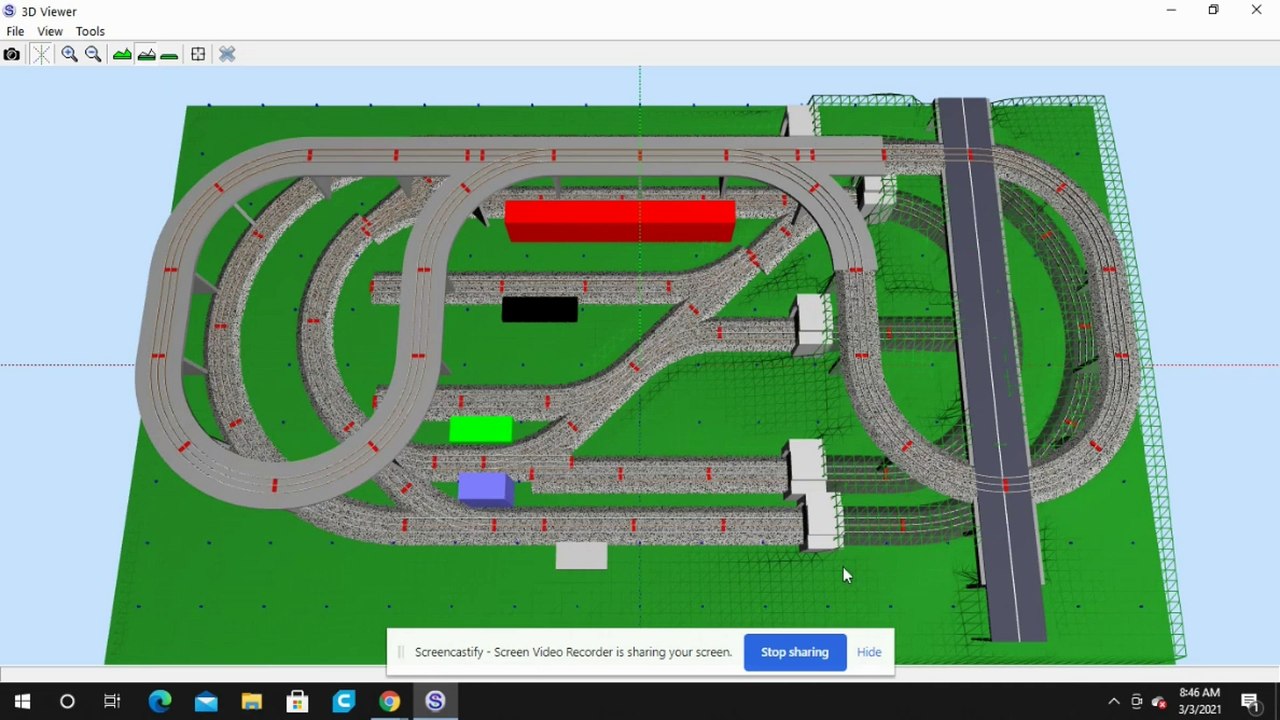Open the Mail app on taskbar

click(x=206, y=702)
